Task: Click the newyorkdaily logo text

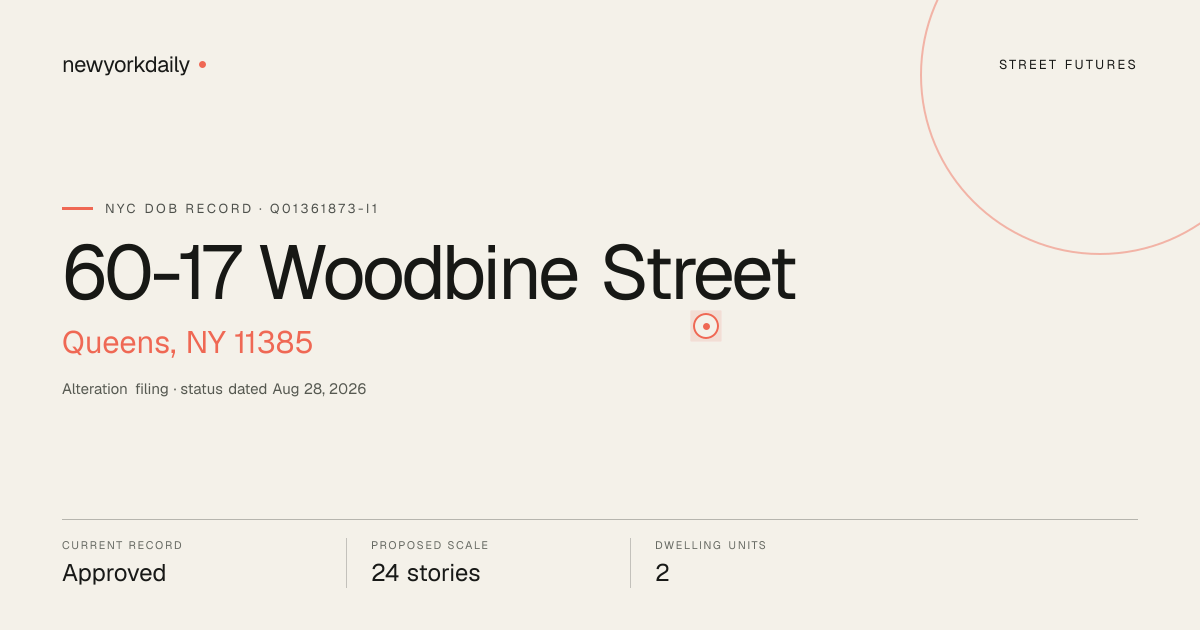Action: coord(126,65)
